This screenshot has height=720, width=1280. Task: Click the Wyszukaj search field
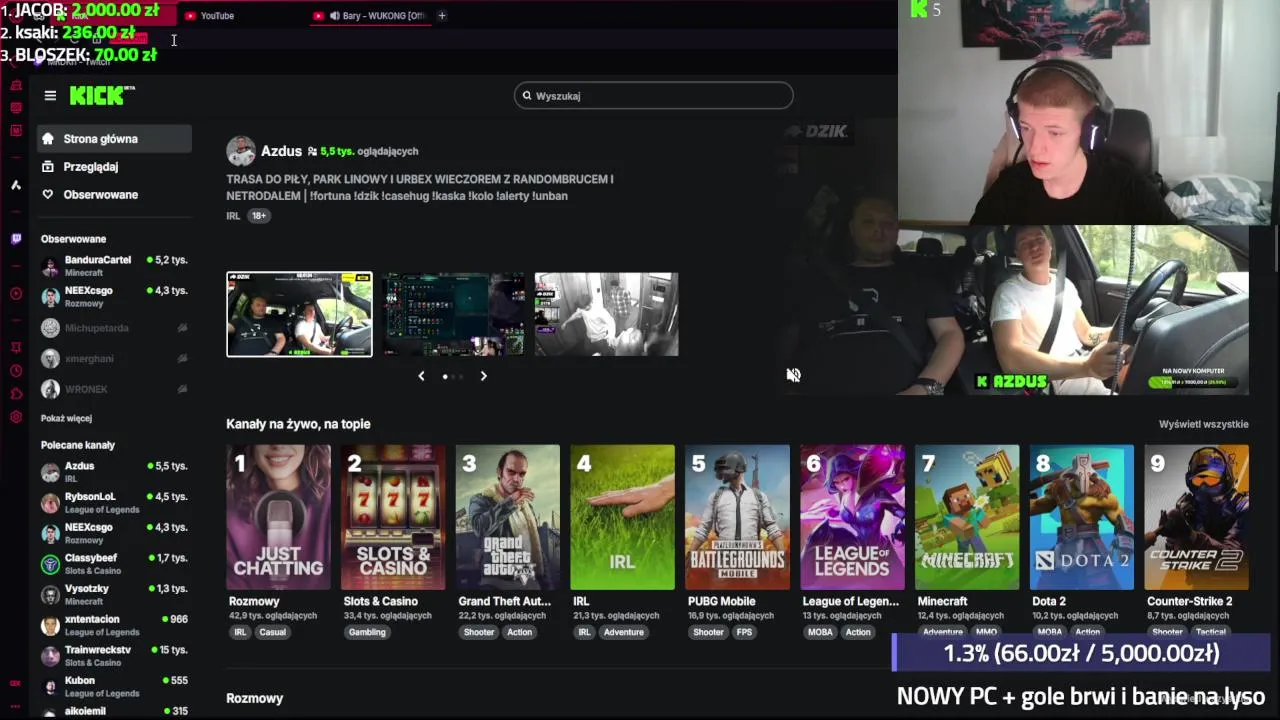tap(654, 96)
